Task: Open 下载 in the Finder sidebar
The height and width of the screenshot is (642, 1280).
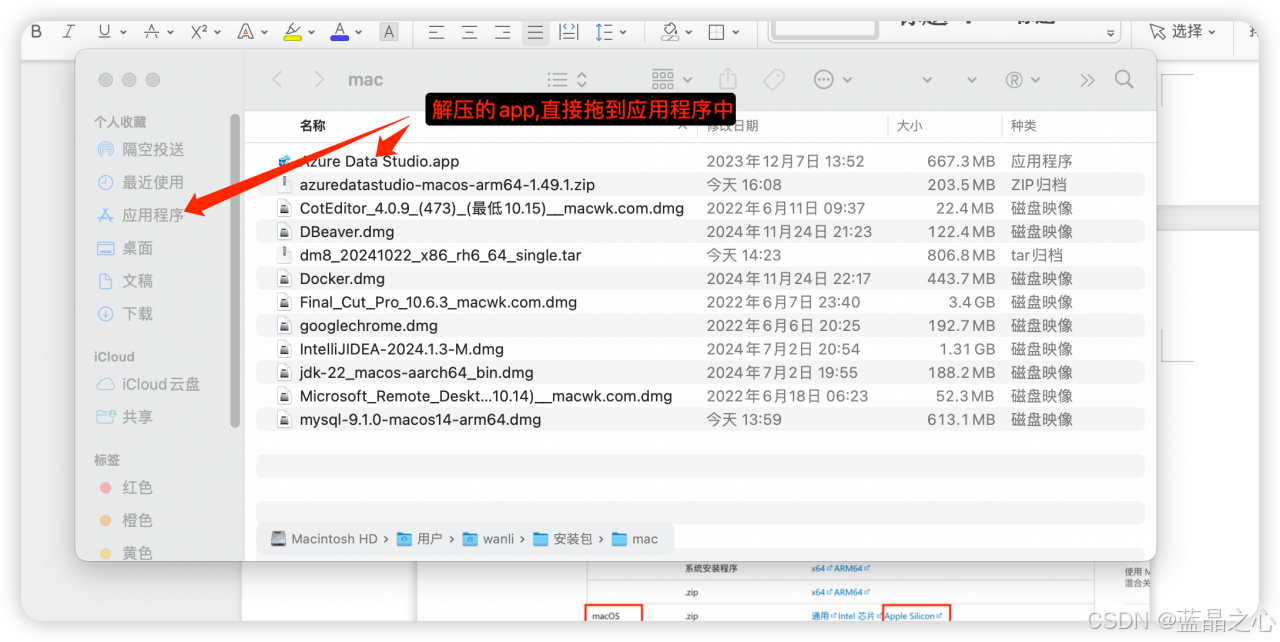Action: [x=125, y=314]
